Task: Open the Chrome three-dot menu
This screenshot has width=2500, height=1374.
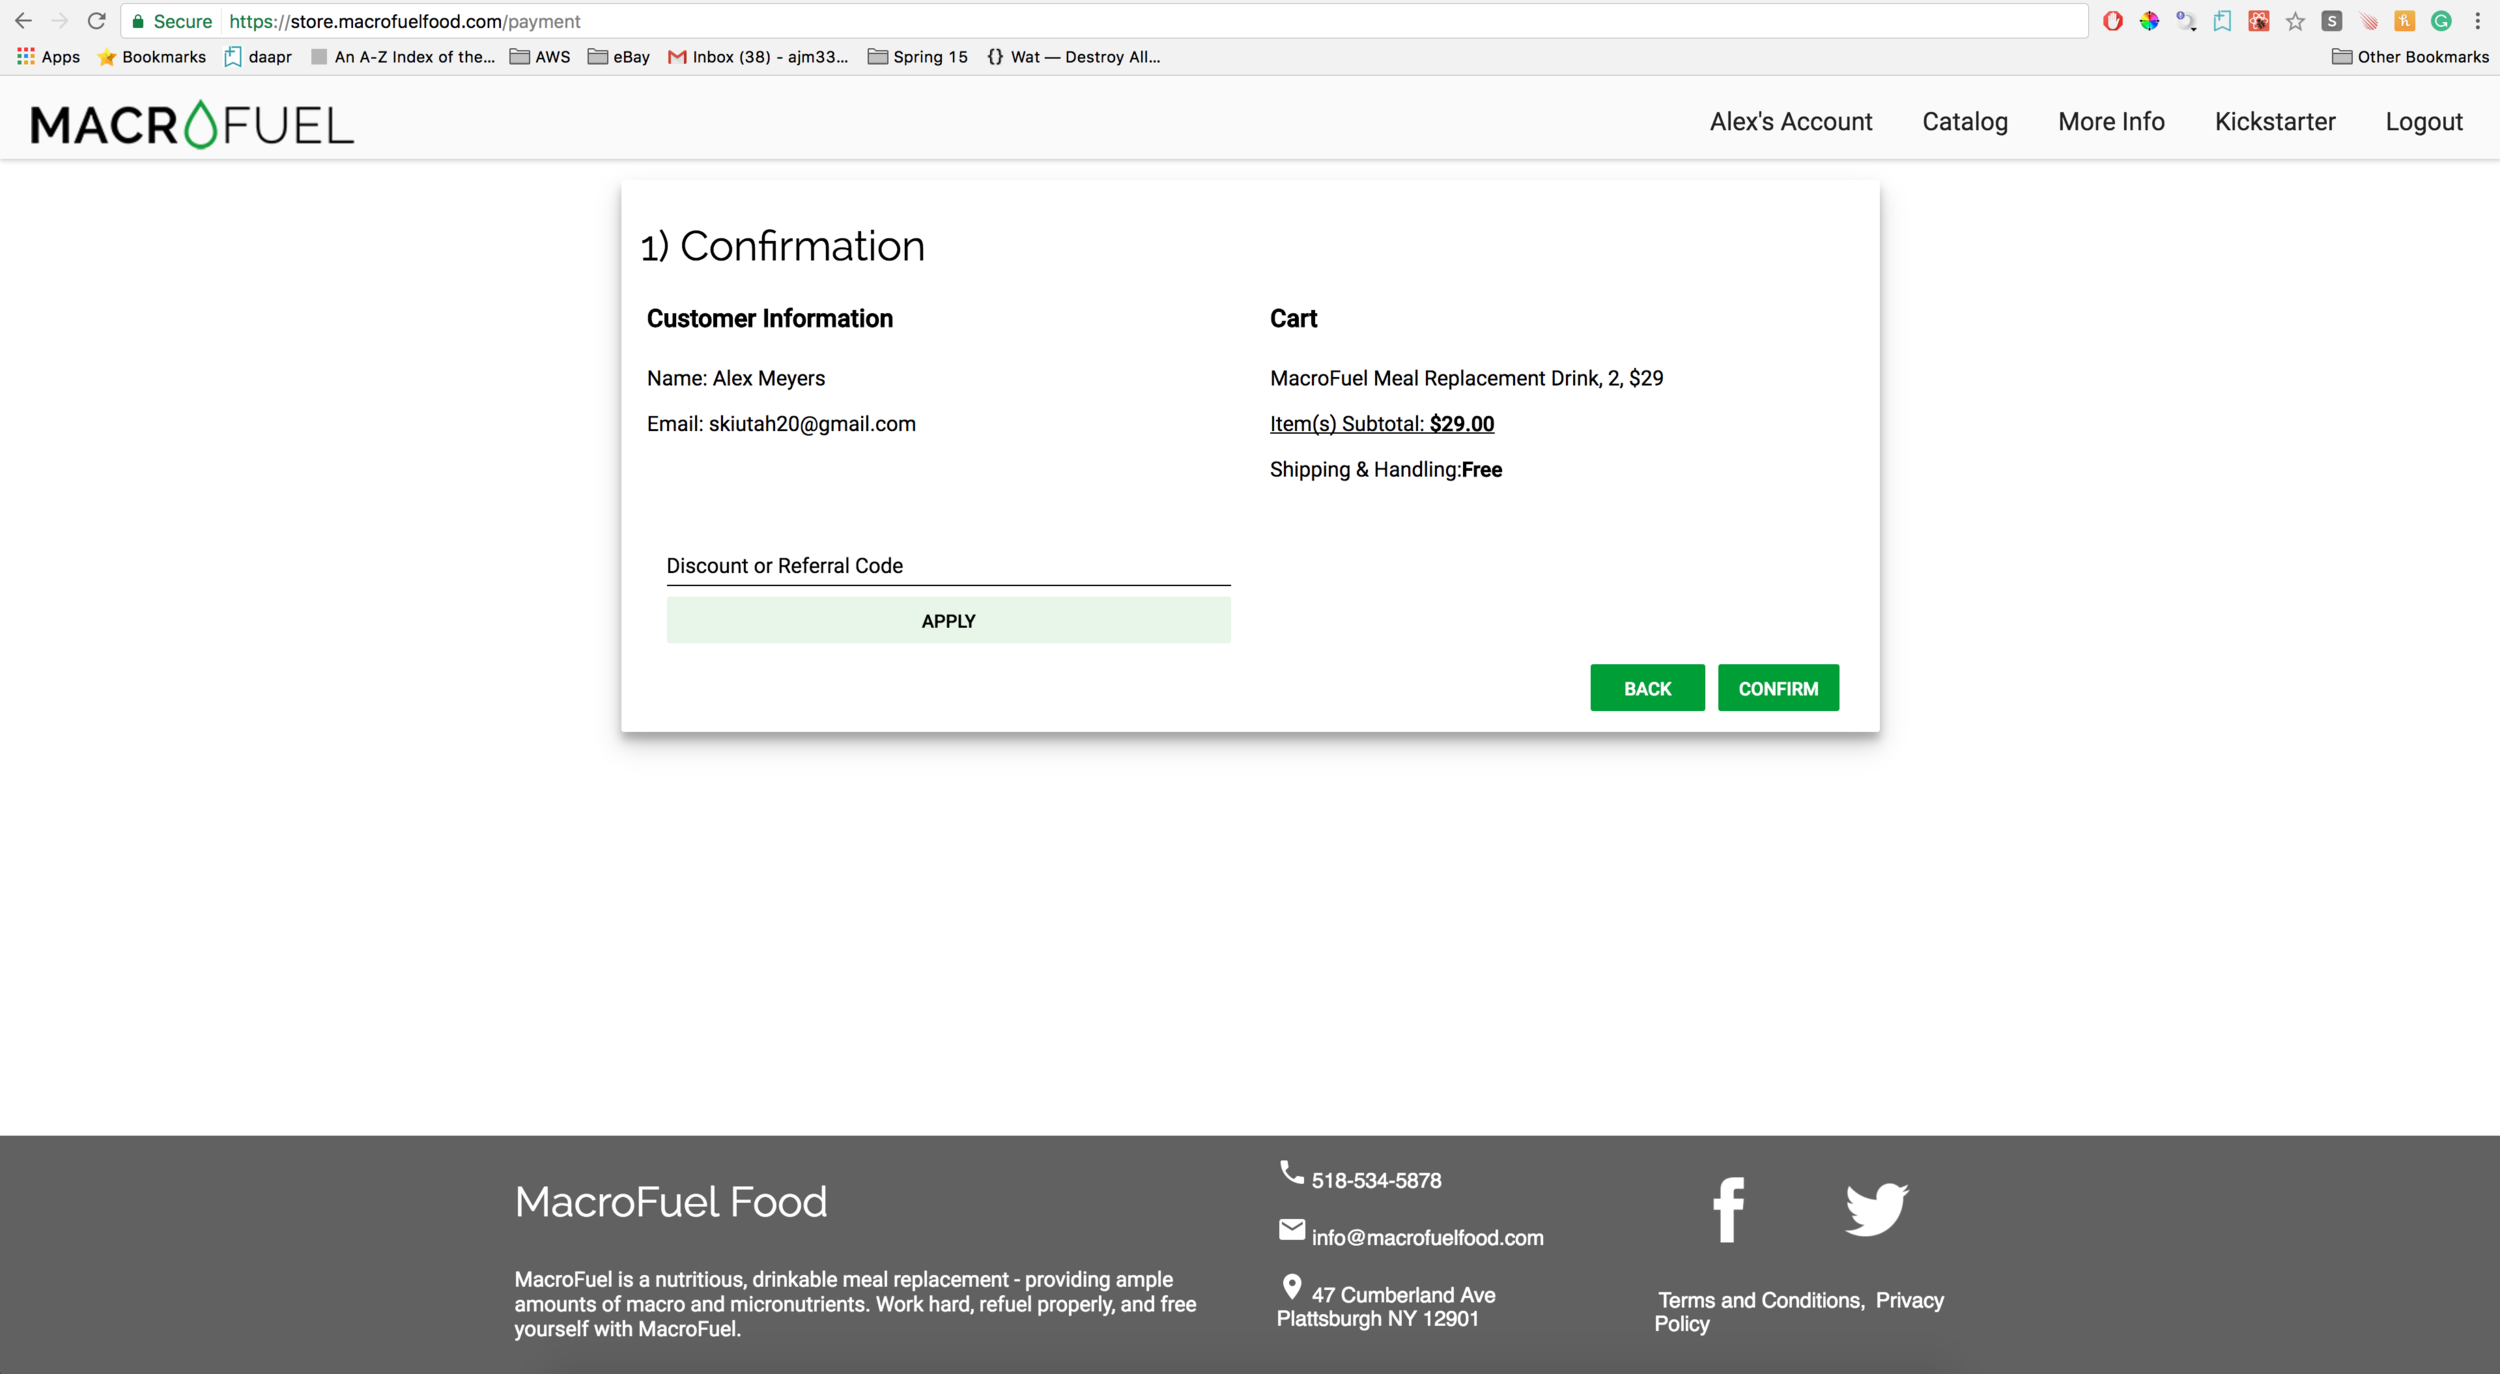Action: pyautogui.click(x=2478, y=21)
